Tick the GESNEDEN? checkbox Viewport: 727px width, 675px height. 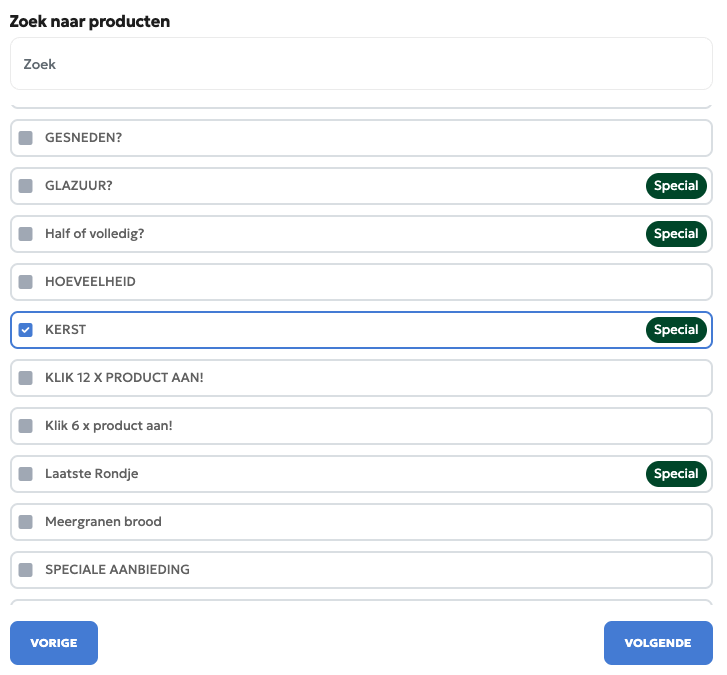pos(26,138)
